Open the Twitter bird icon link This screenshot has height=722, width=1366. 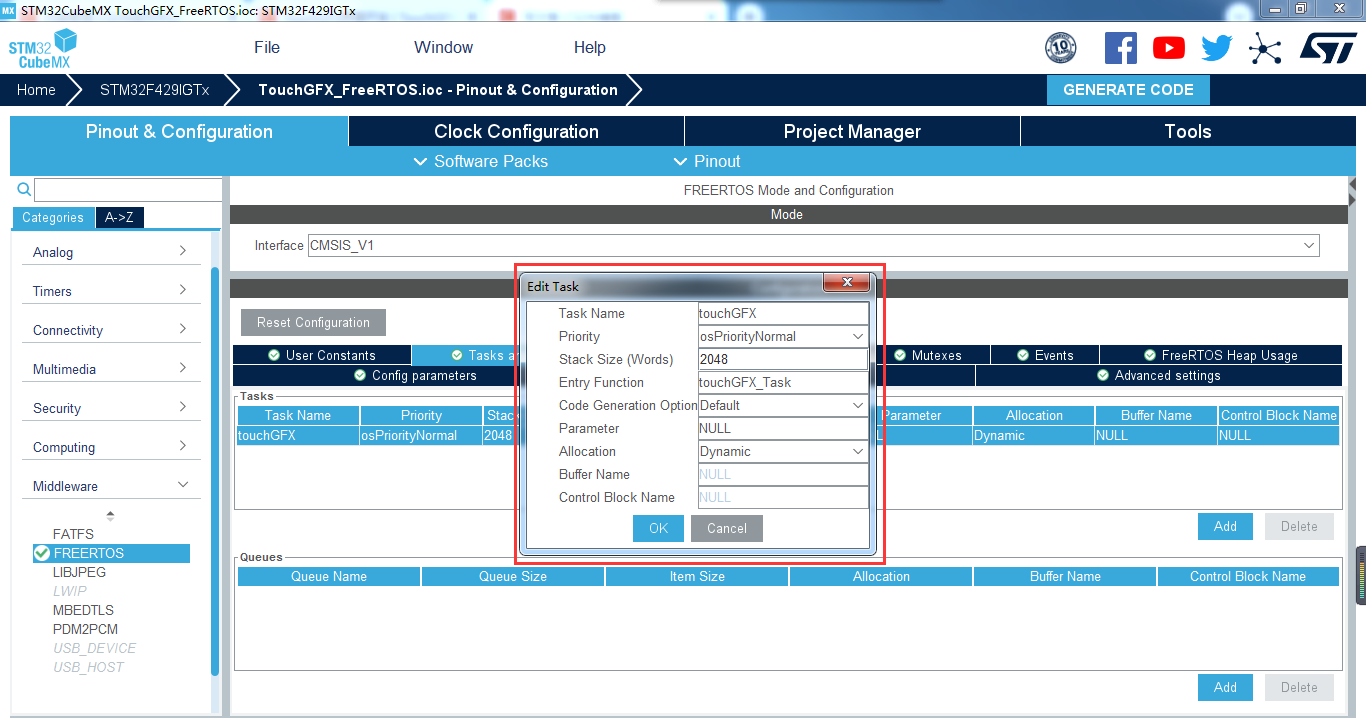(x=1217, y=48)
